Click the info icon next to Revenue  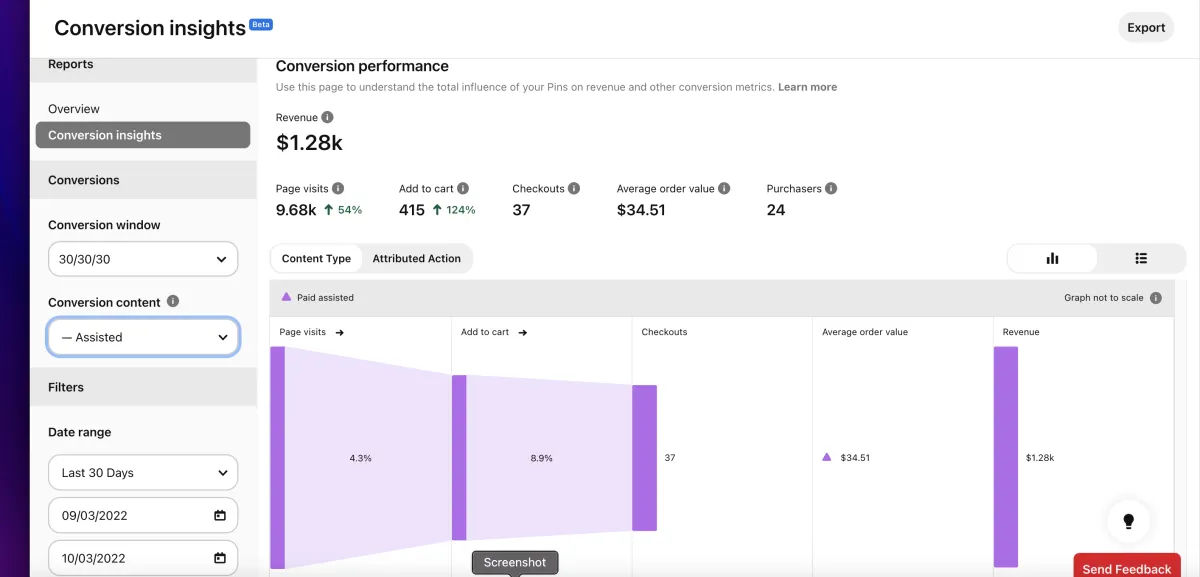(328, 118)
